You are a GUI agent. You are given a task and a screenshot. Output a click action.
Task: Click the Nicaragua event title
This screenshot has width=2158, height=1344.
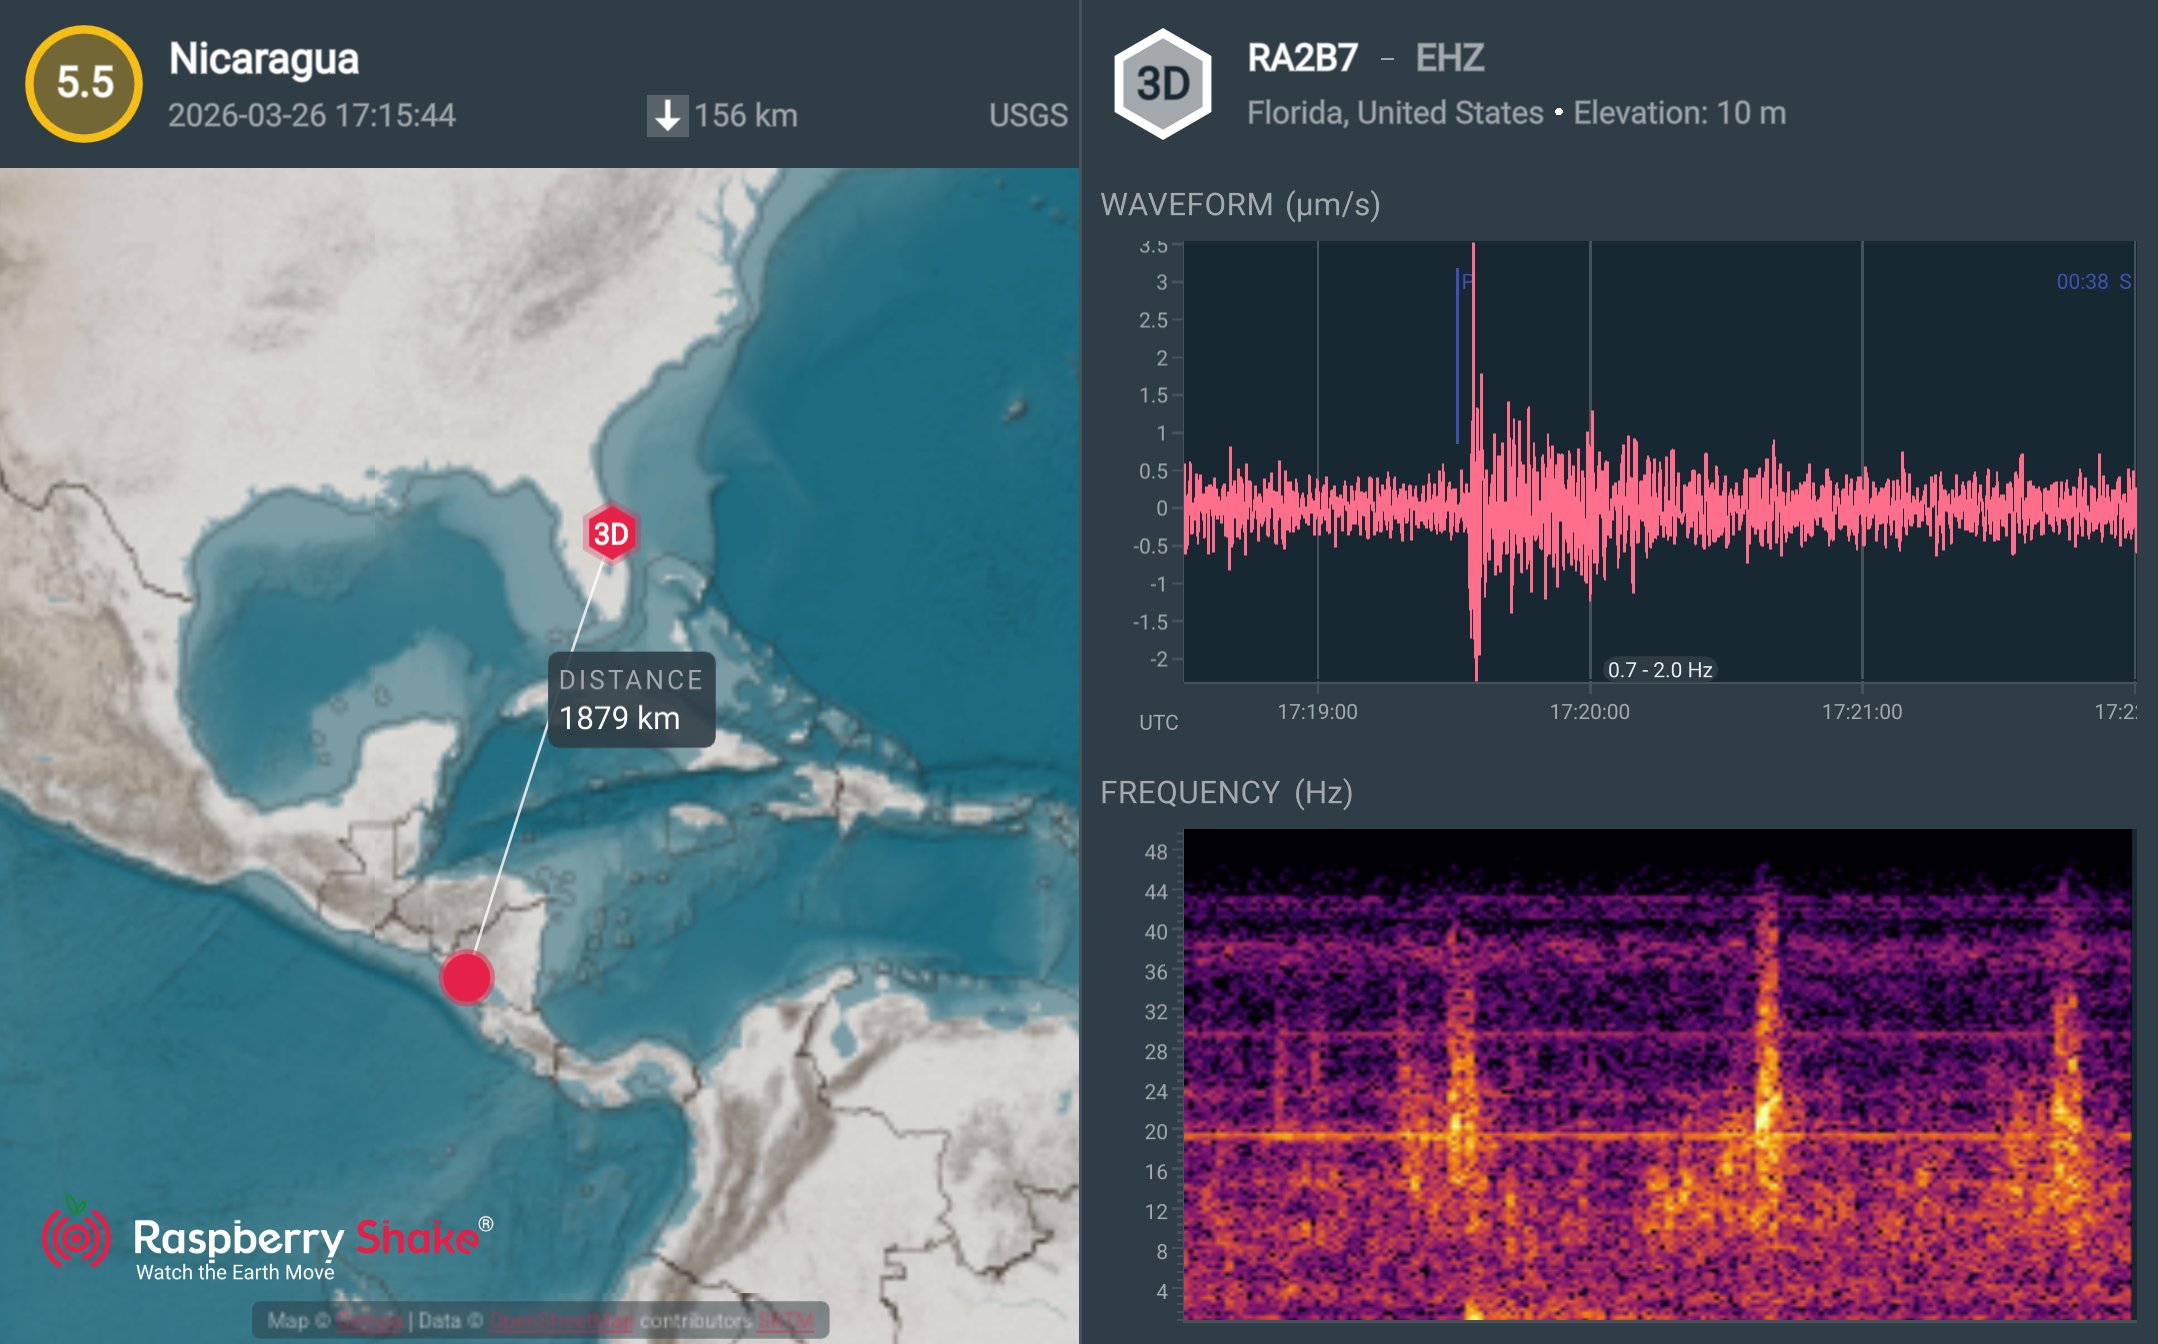(264, 58)
